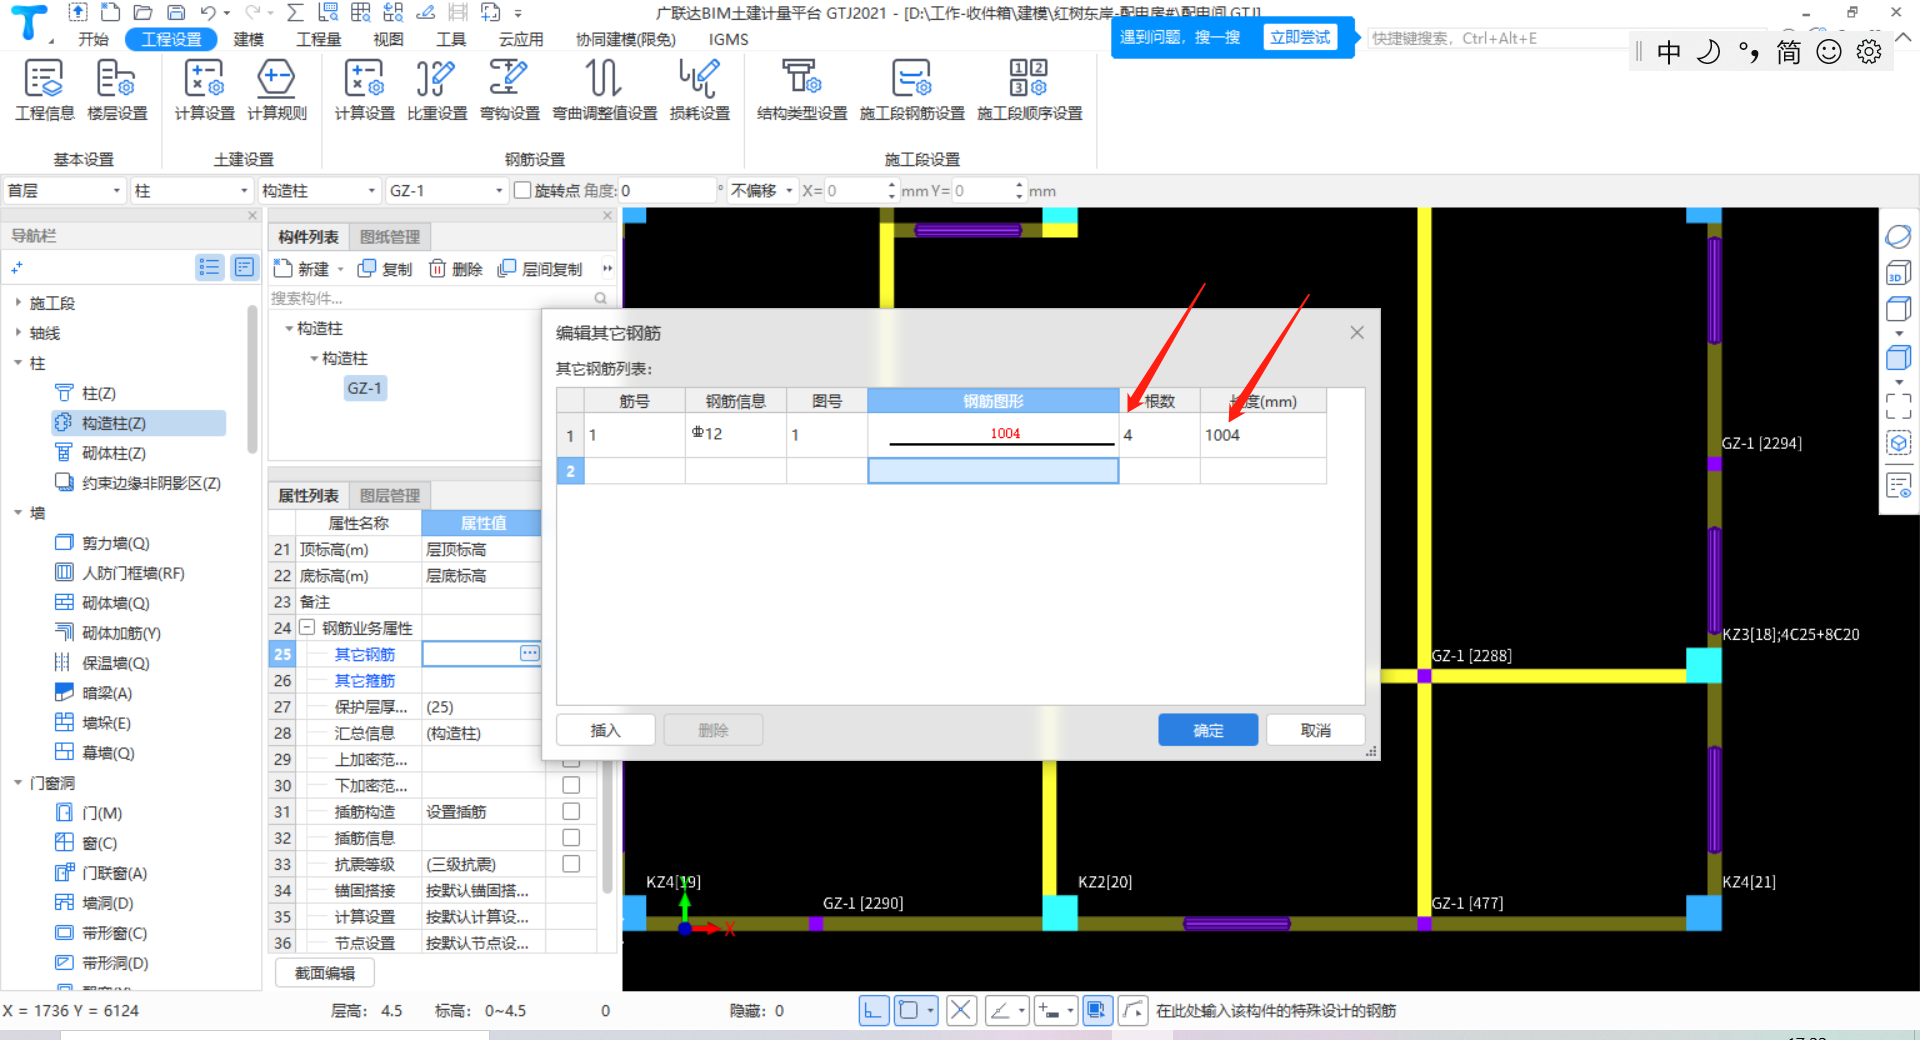Click 取消 button in dialog
This screenshot has height=1040, width=1920.
pyautogui.click(x=1315, y=730)
